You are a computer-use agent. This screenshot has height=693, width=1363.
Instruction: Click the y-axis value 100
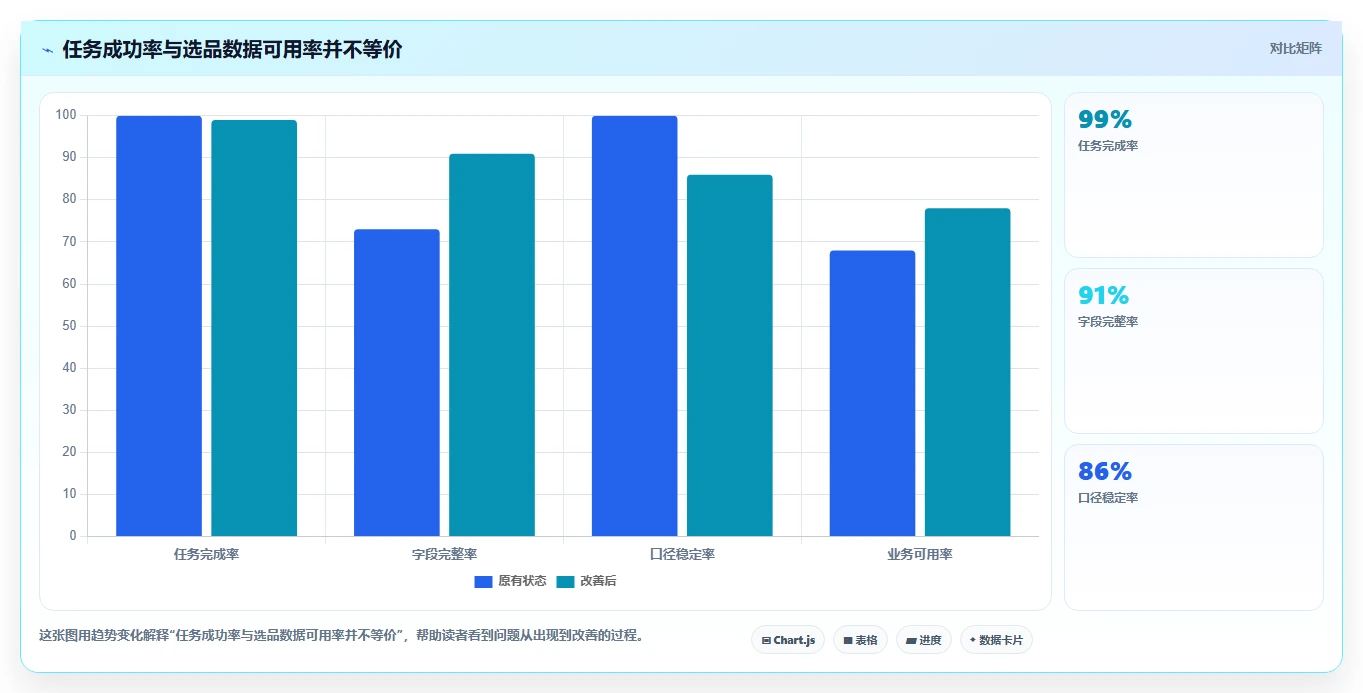tap(66, 115)
